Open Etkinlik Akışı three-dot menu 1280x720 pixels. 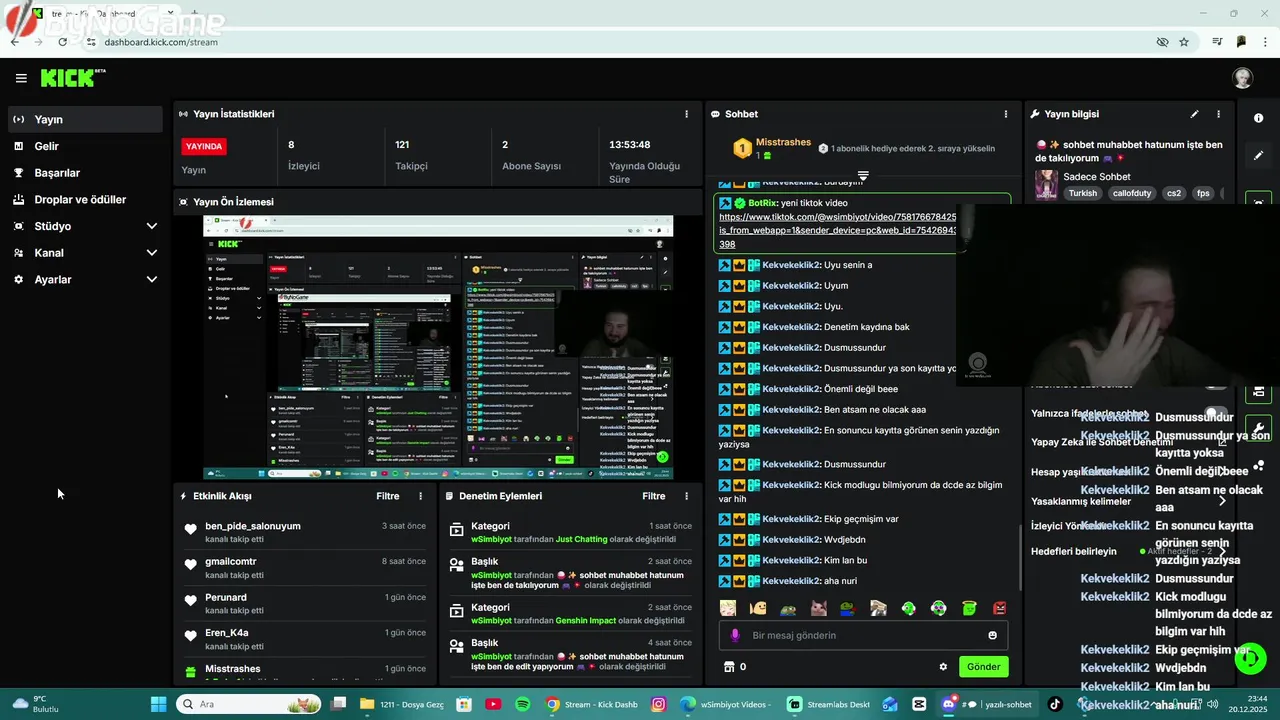(420, 496)
